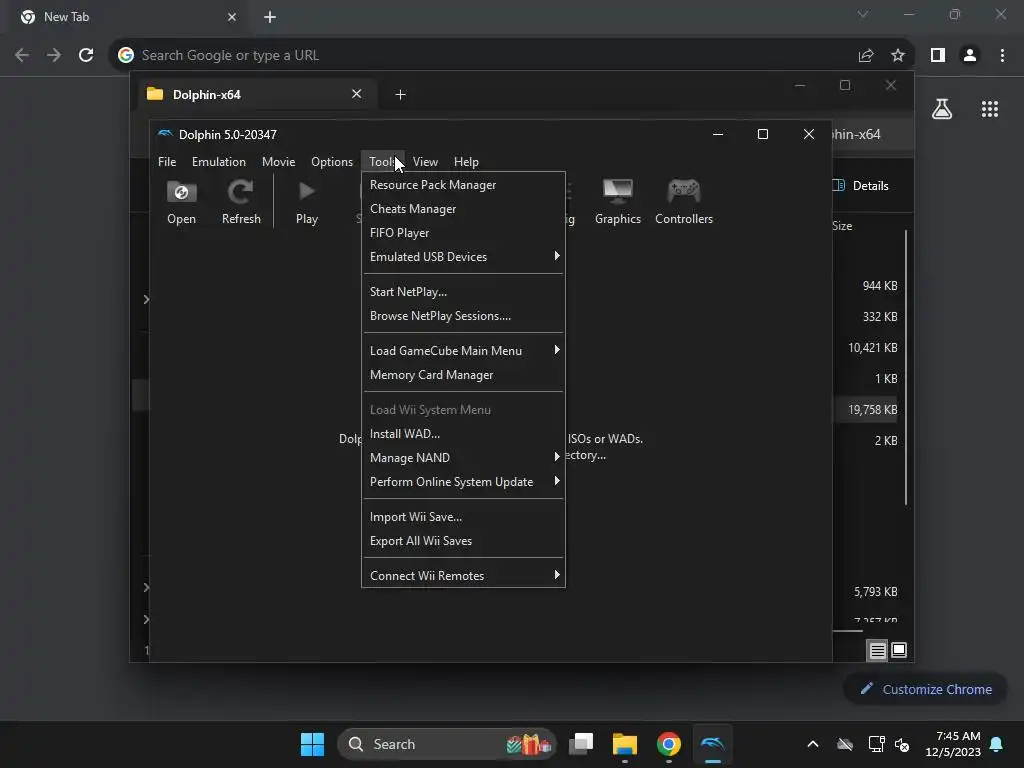The height and width of the screenshot is (768, 1024).
Task: Select Import Wii Save...
Action: click(463, 517)
